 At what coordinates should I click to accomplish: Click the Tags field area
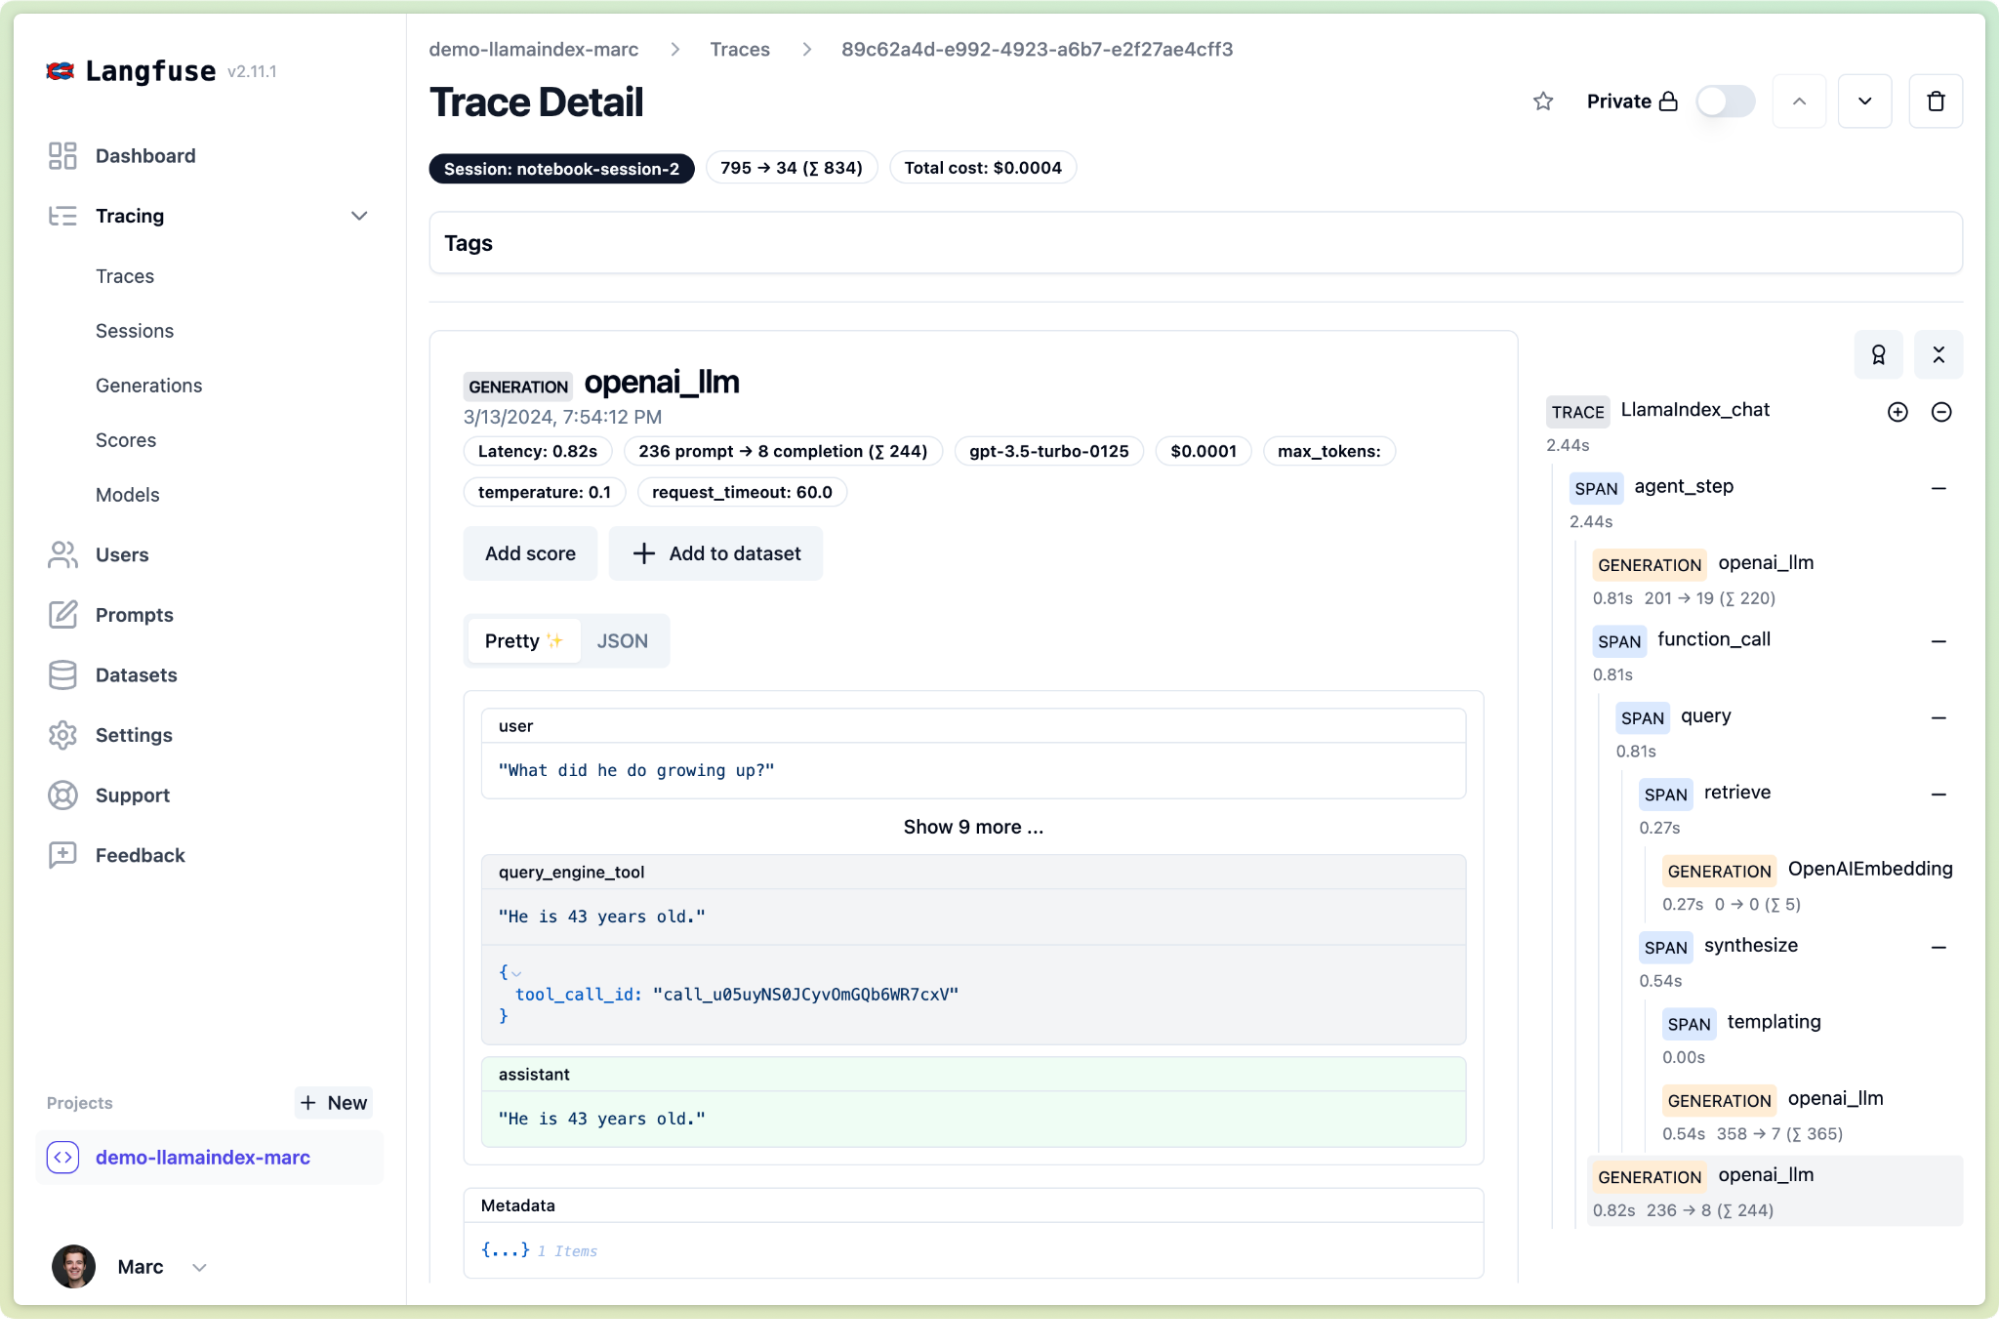click(x=1195, y=243)
